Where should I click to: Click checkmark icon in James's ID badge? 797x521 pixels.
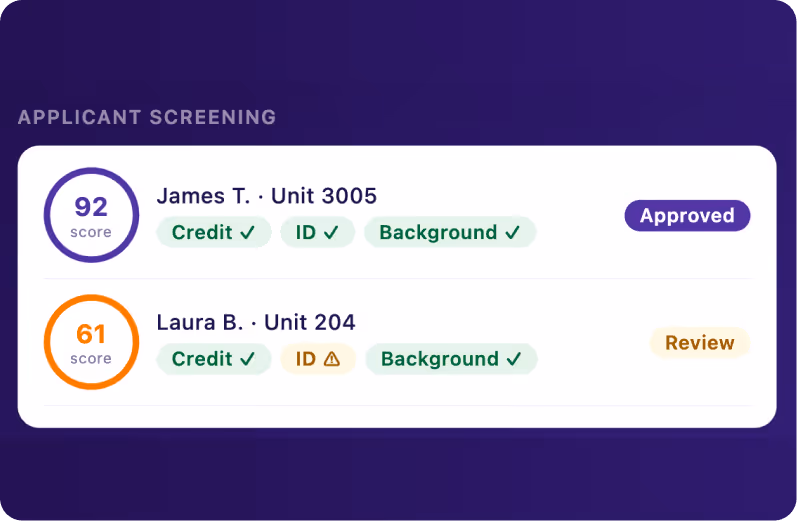click(331, 232)
